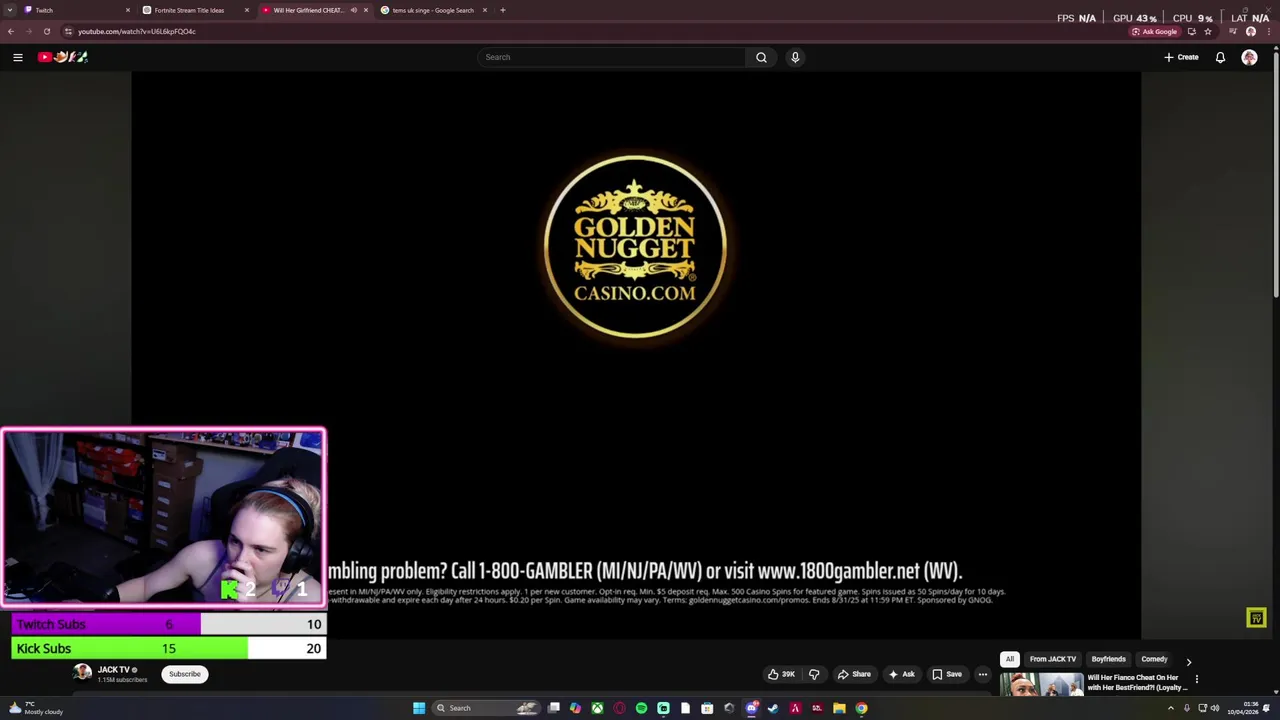
Task: Go back with the browser back arrow
Action: (x=10, y=31)
